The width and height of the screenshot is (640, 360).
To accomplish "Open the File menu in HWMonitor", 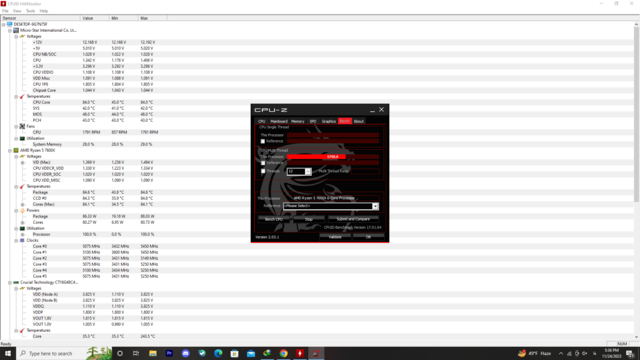I will pos(5,11).
